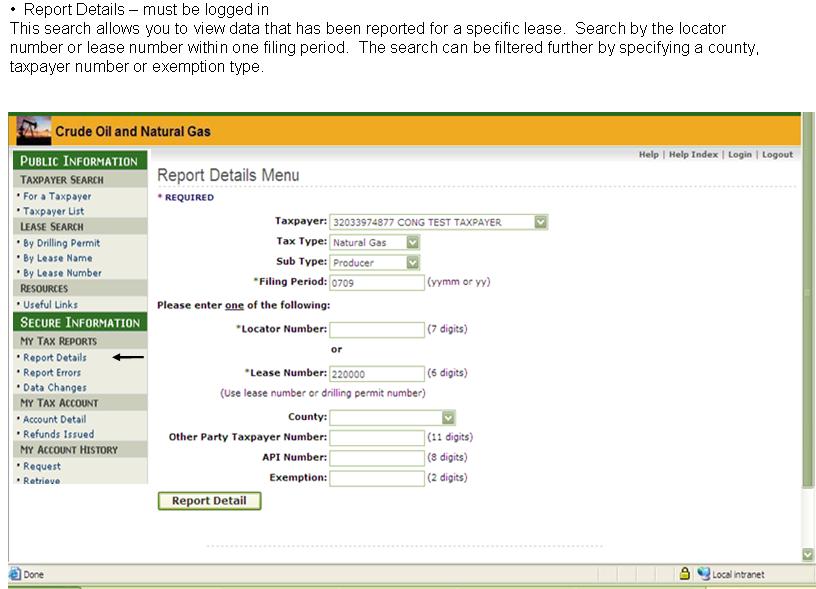
Task: Open the Help link in header
Action: click(649, 155)
